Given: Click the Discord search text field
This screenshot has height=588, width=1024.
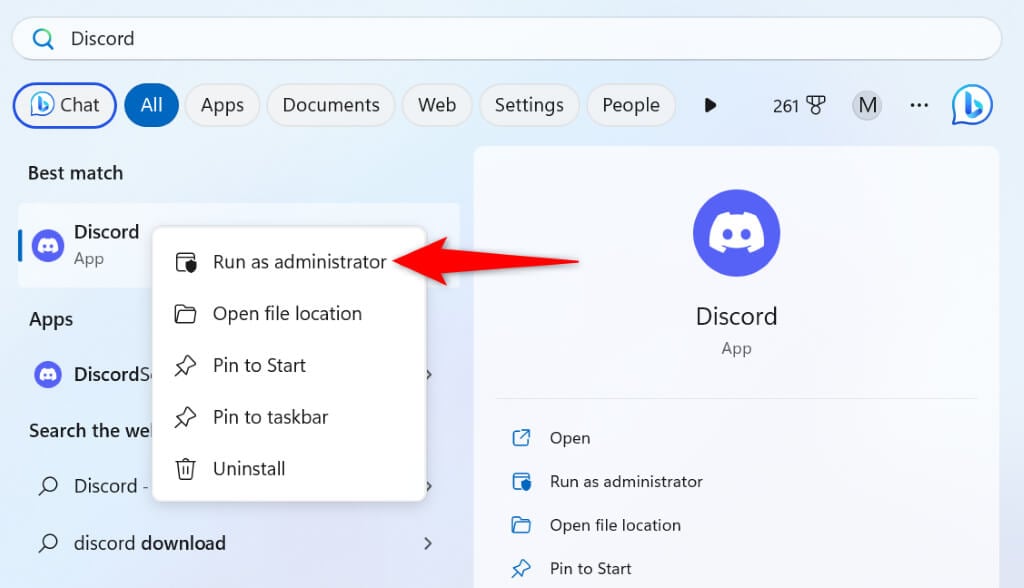Looking at the screenshot, I should tap(507, 39).
